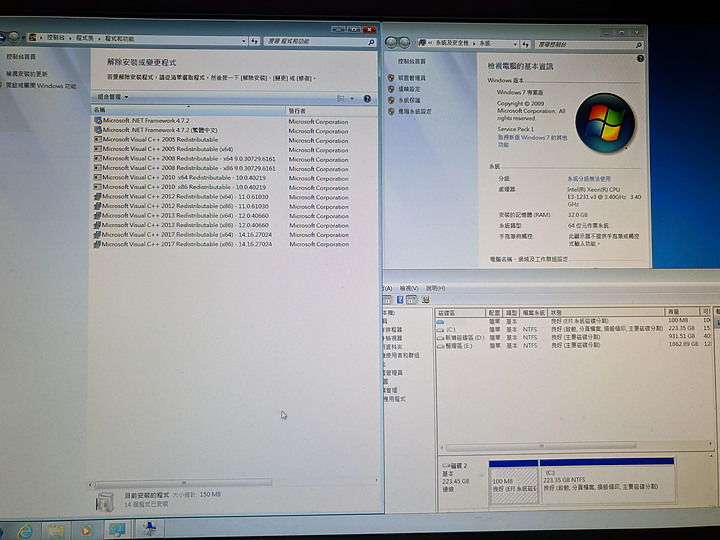The image size is (720, 540).
Task: Open 開啟或關閉 Windows 功能 link
Action: coord(40,86)
